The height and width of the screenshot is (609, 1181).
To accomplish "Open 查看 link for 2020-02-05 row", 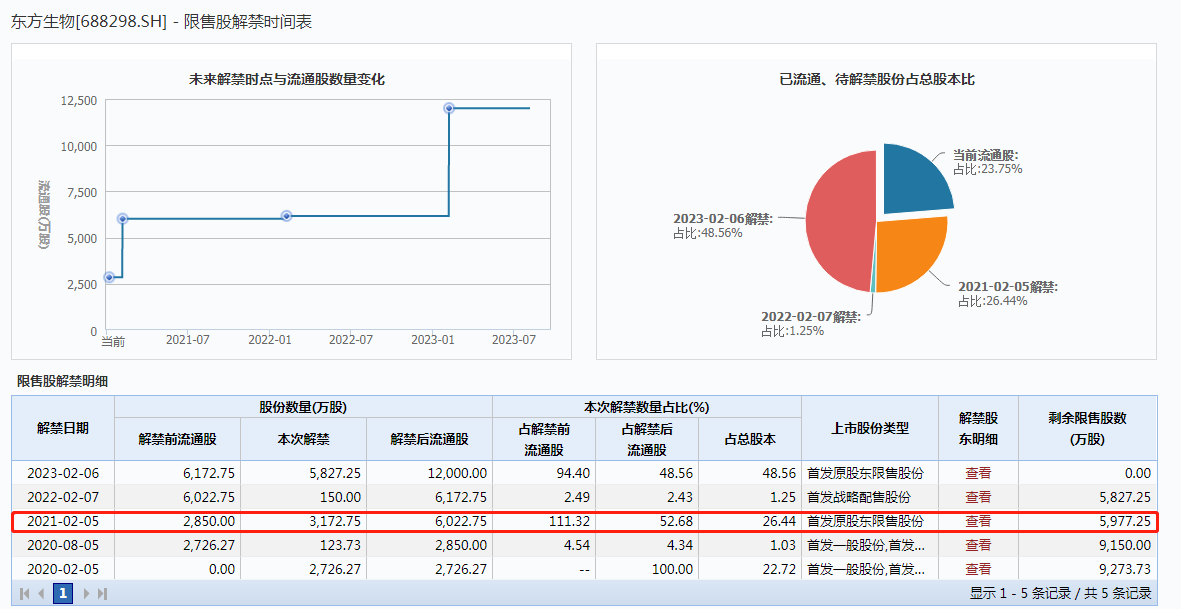I will [978, 569].
